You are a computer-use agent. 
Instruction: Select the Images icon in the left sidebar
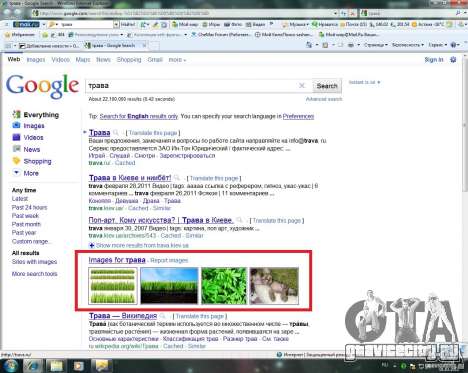pyautogui.click(x=16, y=125)
